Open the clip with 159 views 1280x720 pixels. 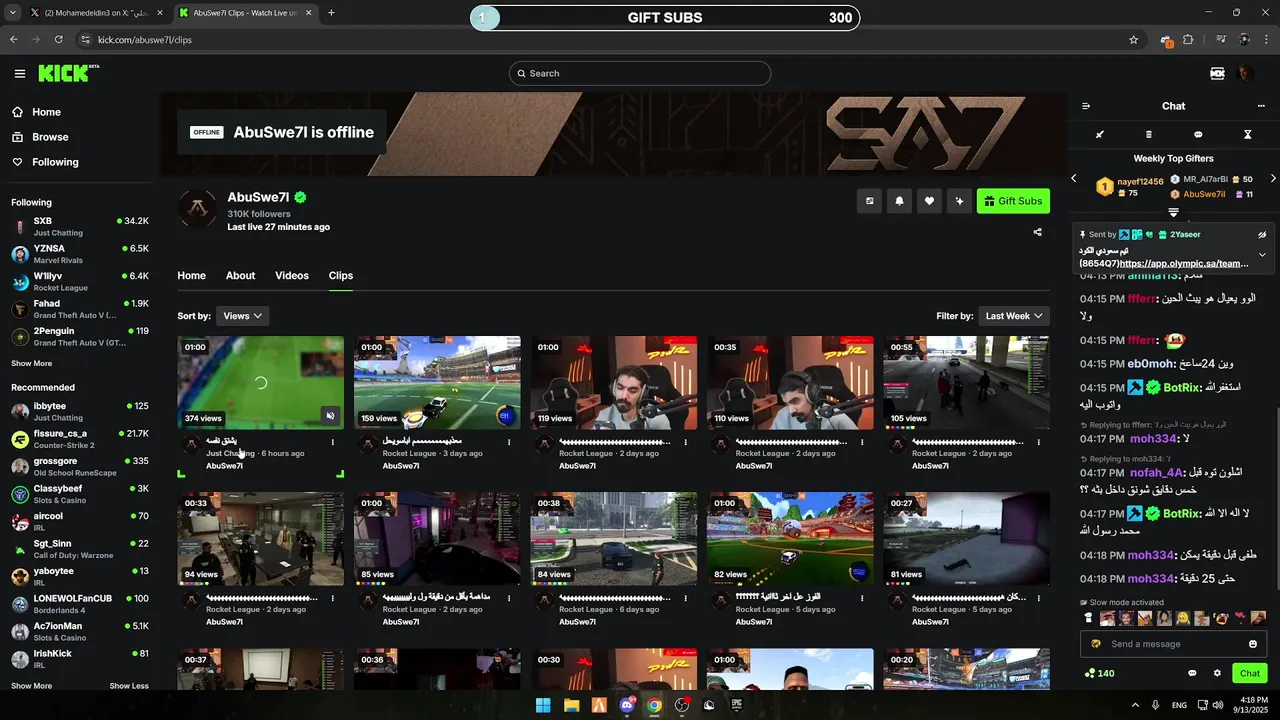437,383
